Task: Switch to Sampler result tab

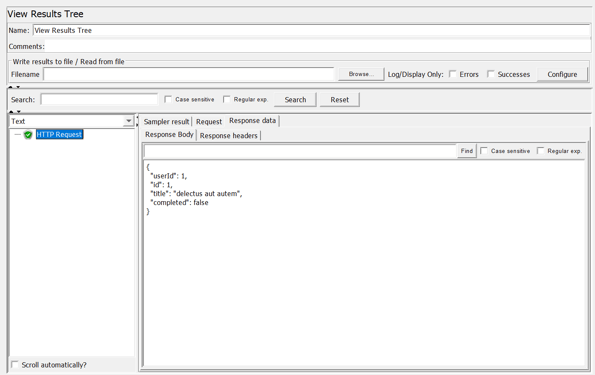Action: (166, 121)
